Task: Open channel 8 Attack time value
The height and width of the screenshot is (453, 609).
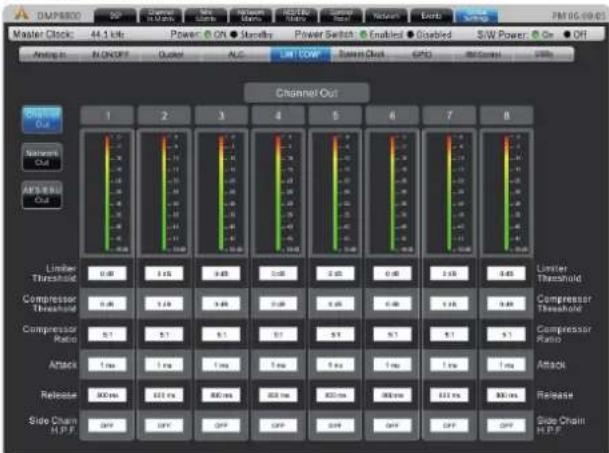Action: 506,365
